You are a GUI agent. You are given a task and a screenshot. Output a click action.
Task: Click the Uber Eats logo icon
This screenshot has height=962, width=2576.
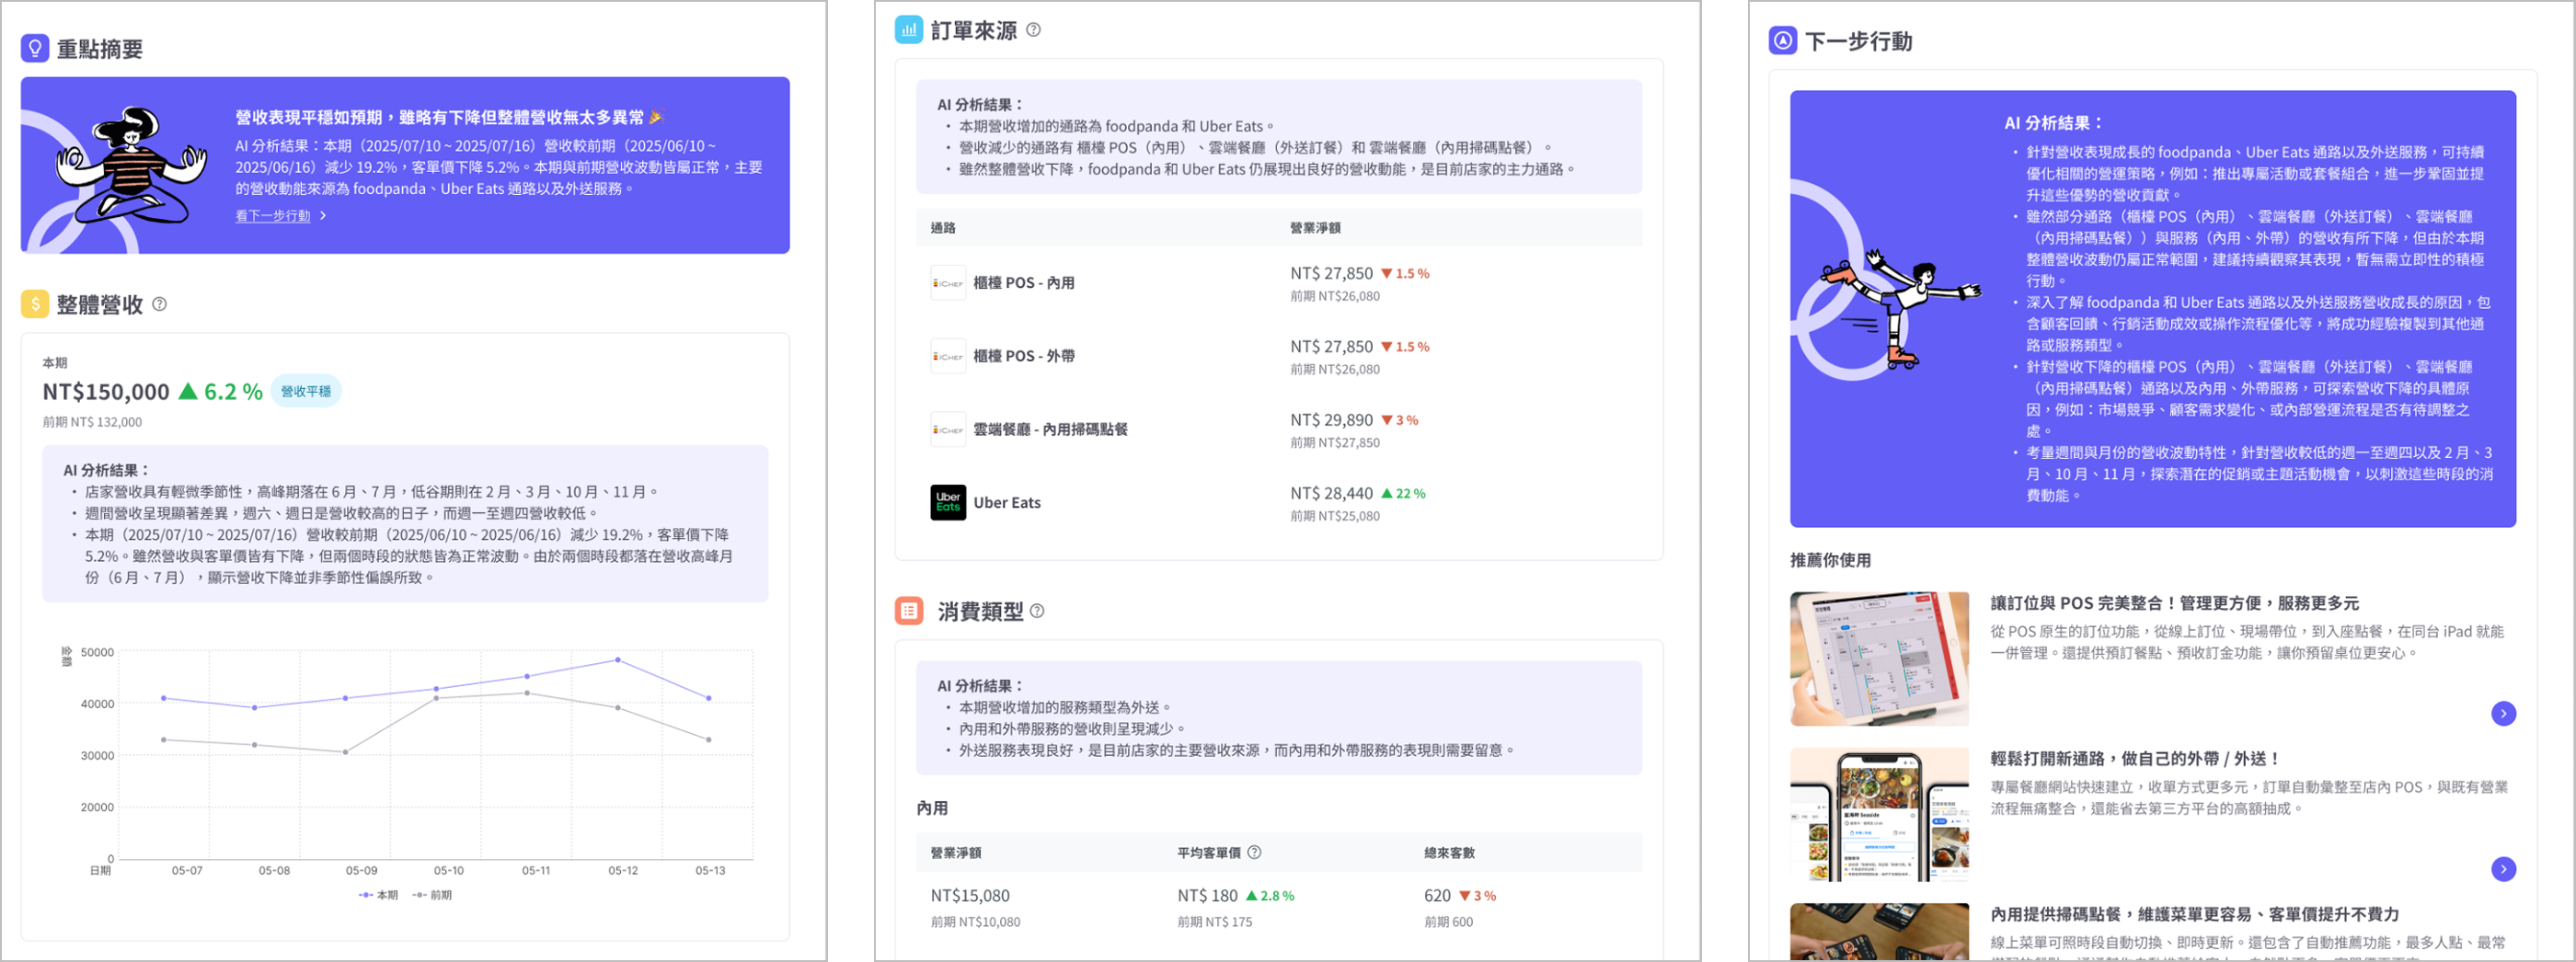pyautogui.click(x=947, y=502)
